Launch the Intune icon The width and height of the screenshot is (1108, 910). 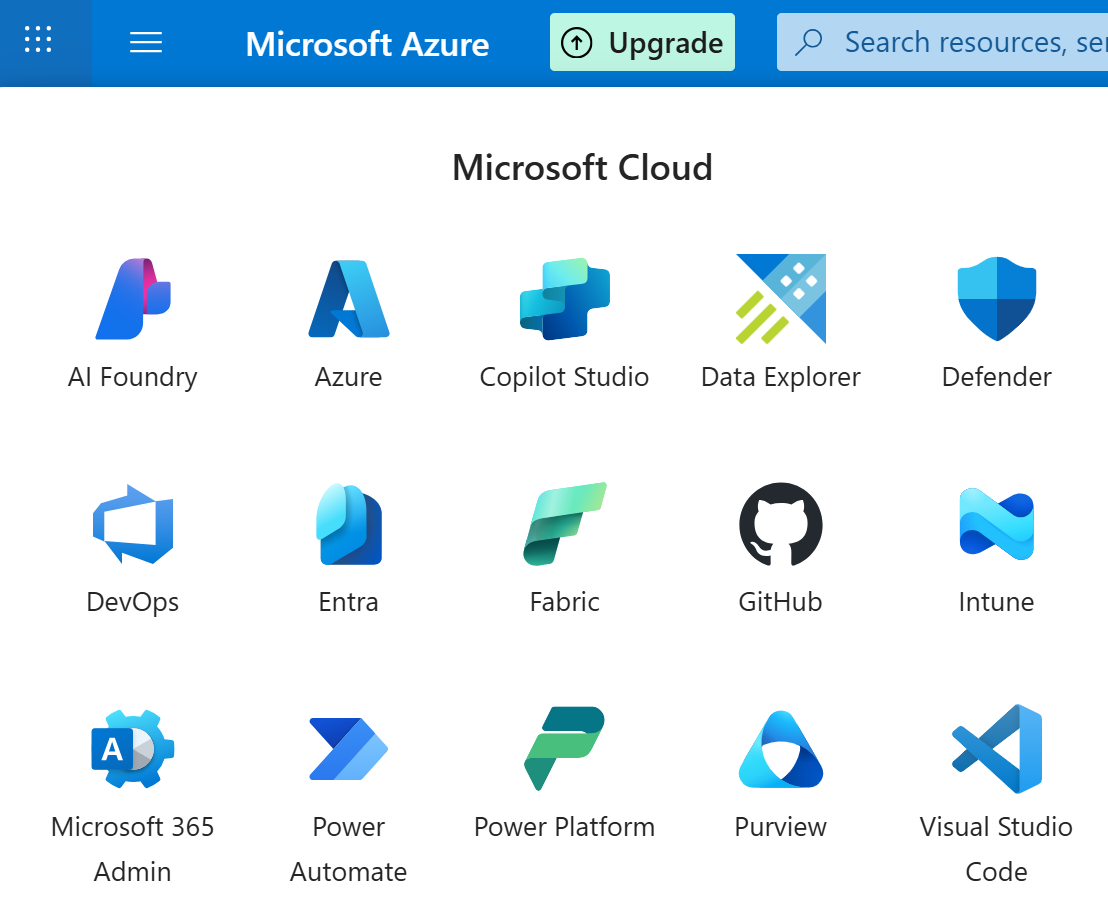coord(996,524)
